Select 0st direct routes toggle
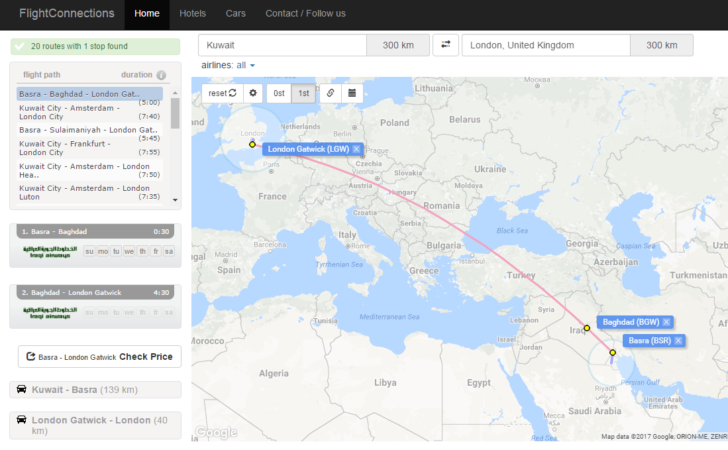 (279, 93)
